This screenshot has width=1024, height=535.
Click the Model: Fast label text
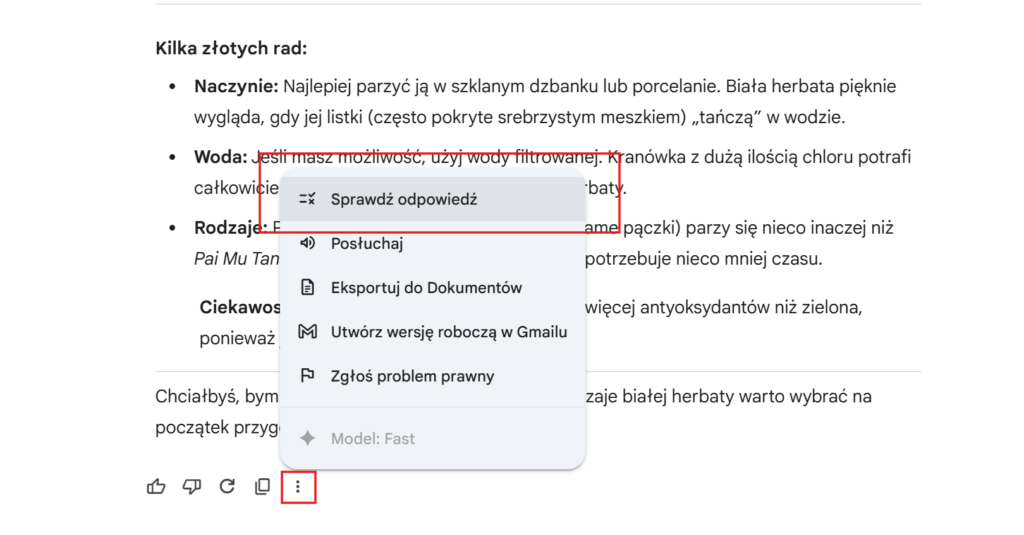(373, 438)
